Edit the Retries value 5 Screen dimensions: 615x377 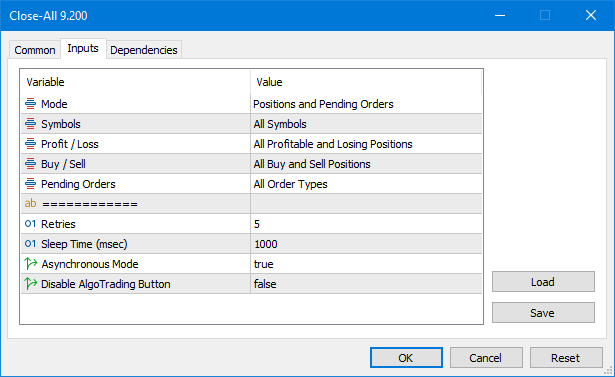point(366,224)
